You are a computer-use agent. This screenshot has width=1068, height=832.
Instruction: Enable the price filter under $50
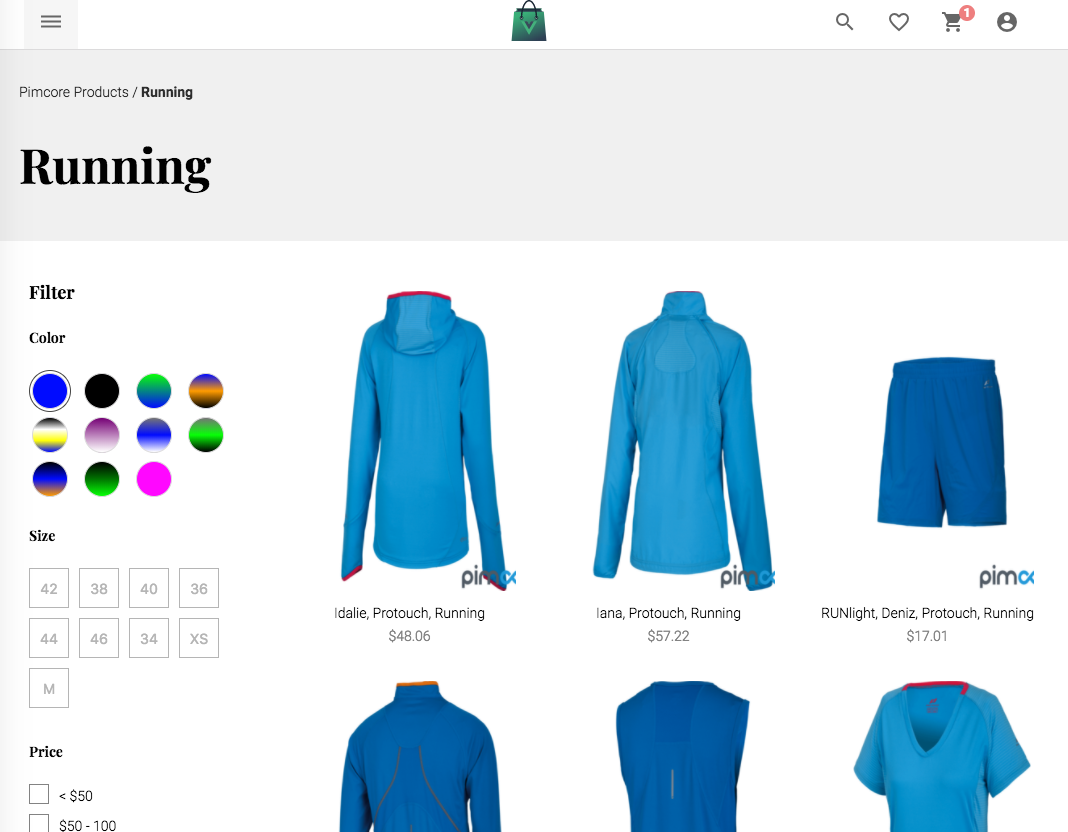point(38,793)
